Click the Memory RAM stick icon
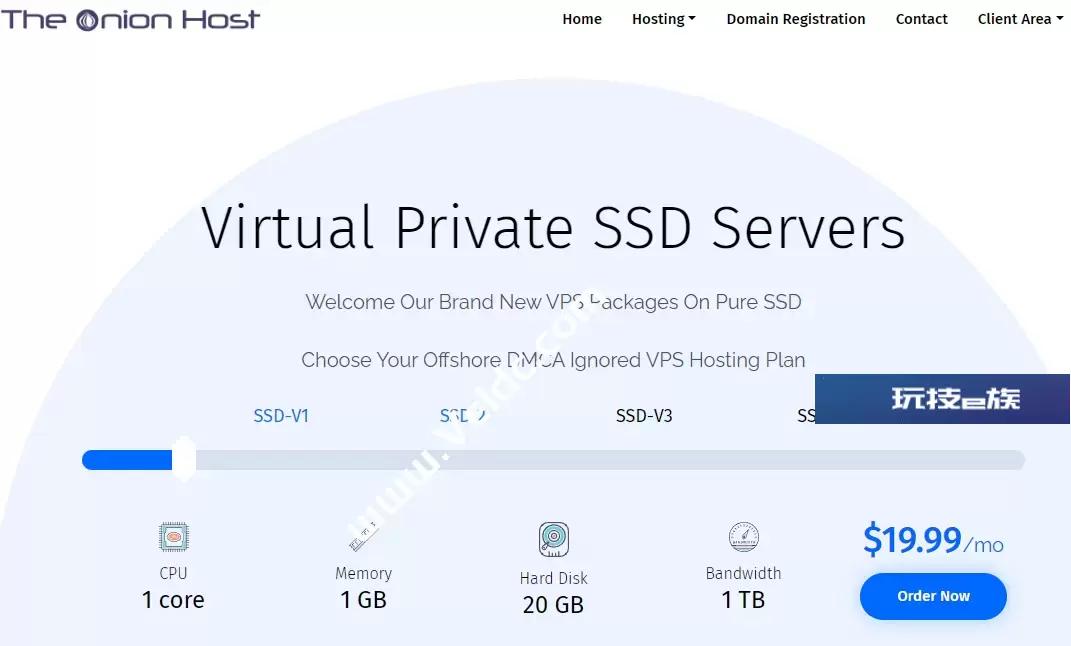1071x646 pixels. pyautogui.click(x=362, y=539)
